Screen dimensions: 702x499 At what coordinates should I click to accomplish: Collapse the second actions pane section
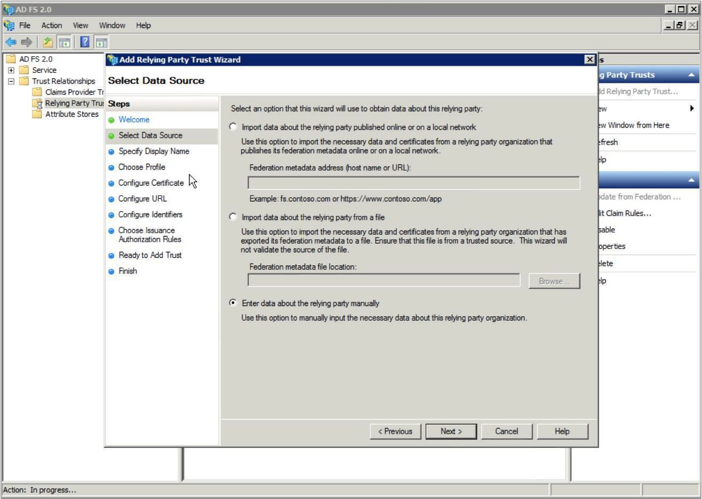[691, 180]
